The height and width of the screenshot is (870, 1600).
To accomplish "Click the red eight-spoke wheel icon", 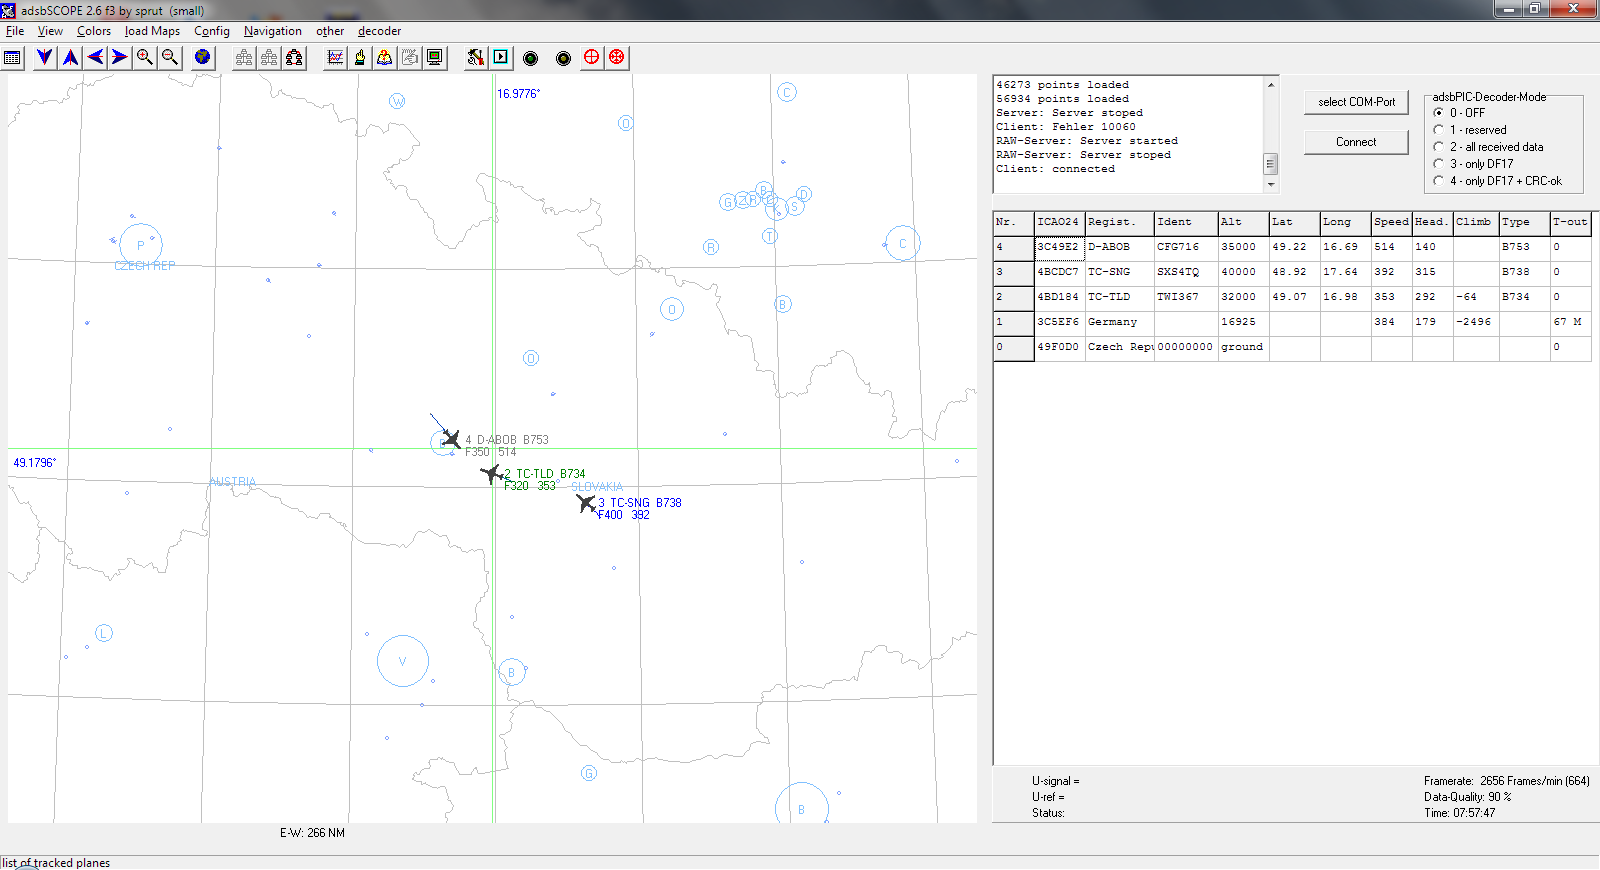I will click(x=617, y=57).
